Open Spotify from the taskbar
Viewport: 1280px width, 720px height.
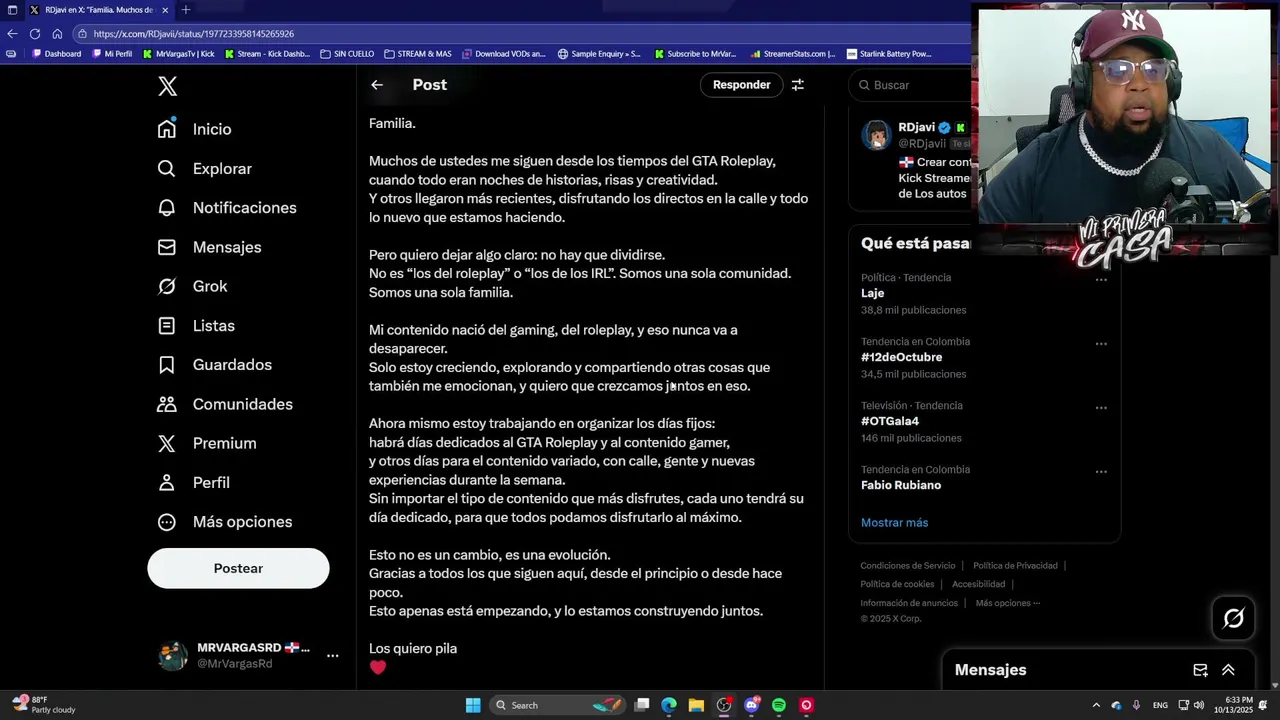pyautogui.click(x=779, y=705)
